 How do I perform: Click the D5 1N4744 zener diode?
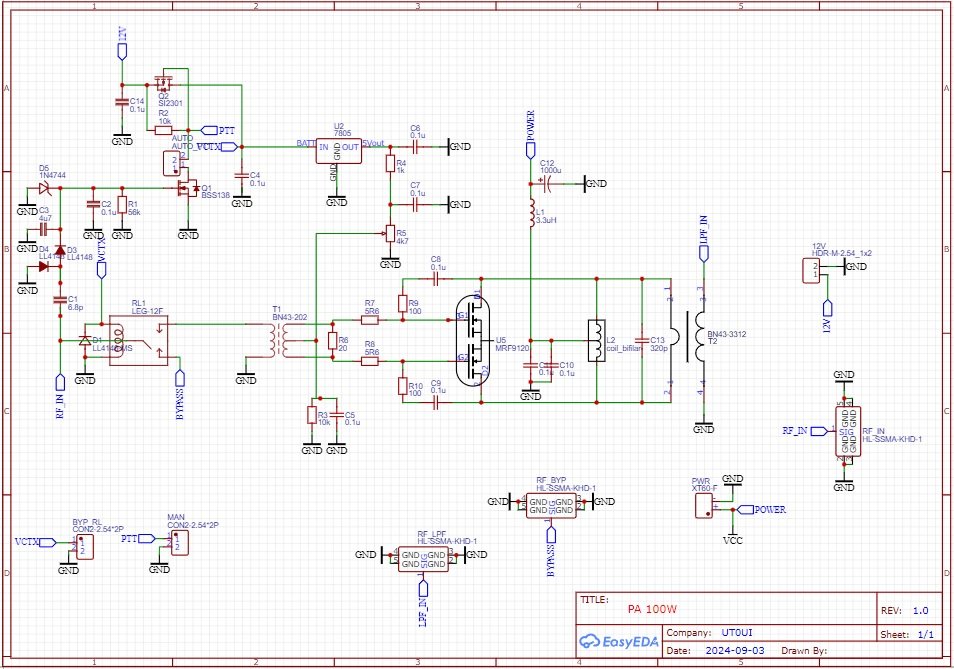[x=44, y=187]
